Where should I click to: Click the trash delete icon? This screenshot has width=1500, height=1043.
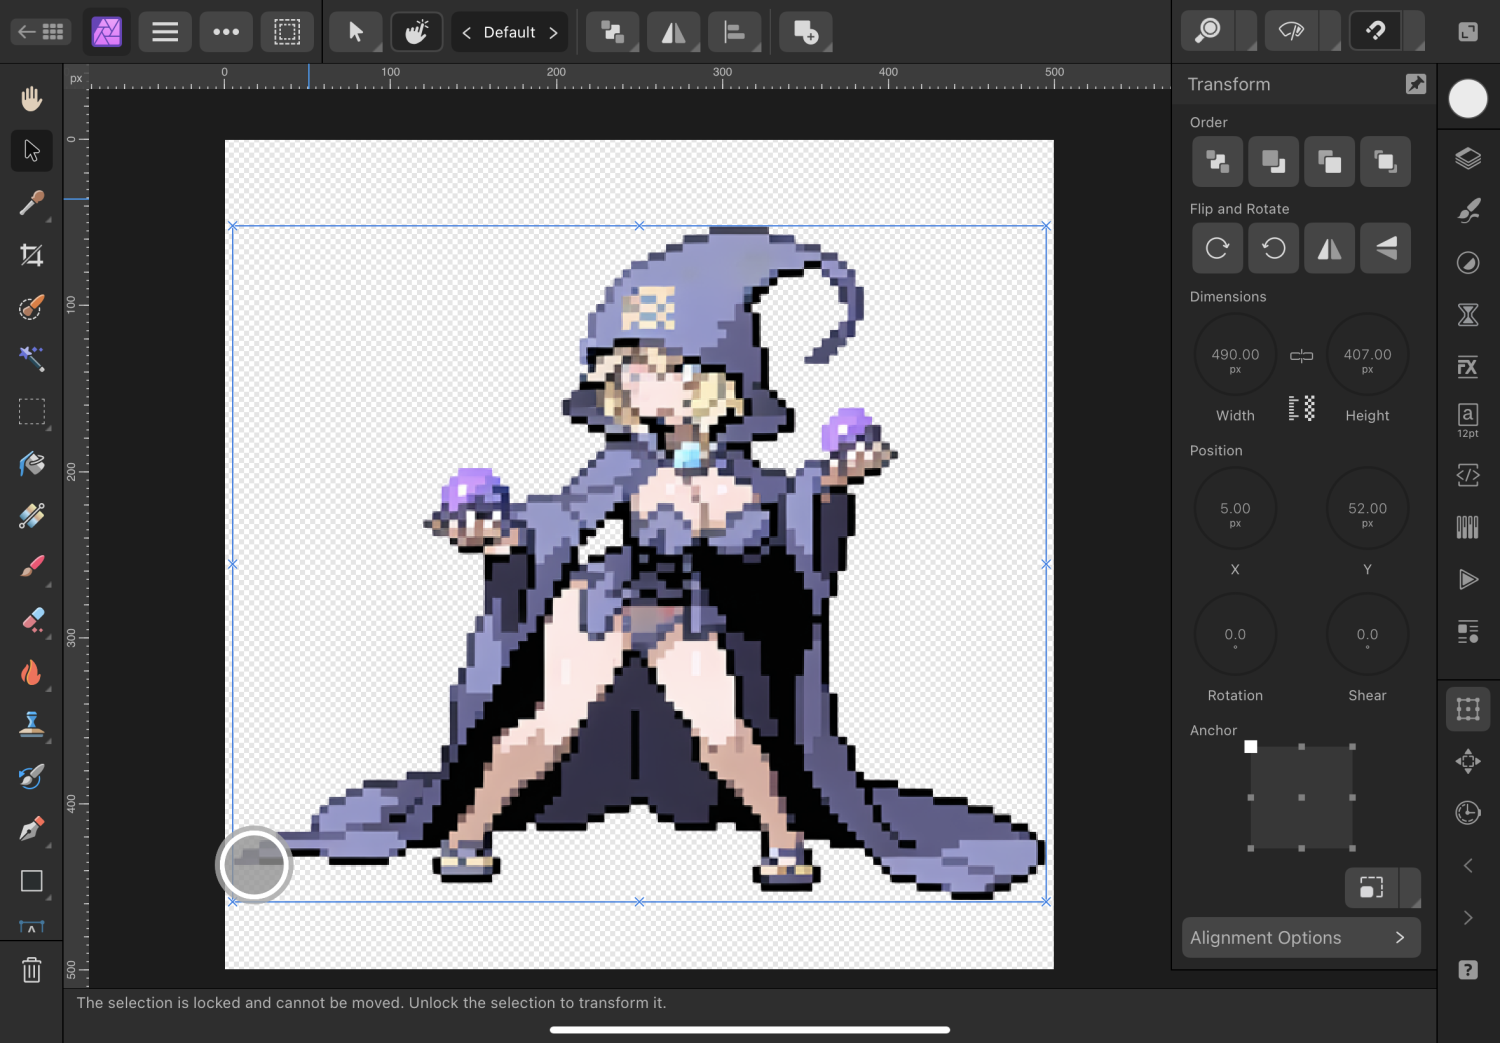click(x=31, y=970)
